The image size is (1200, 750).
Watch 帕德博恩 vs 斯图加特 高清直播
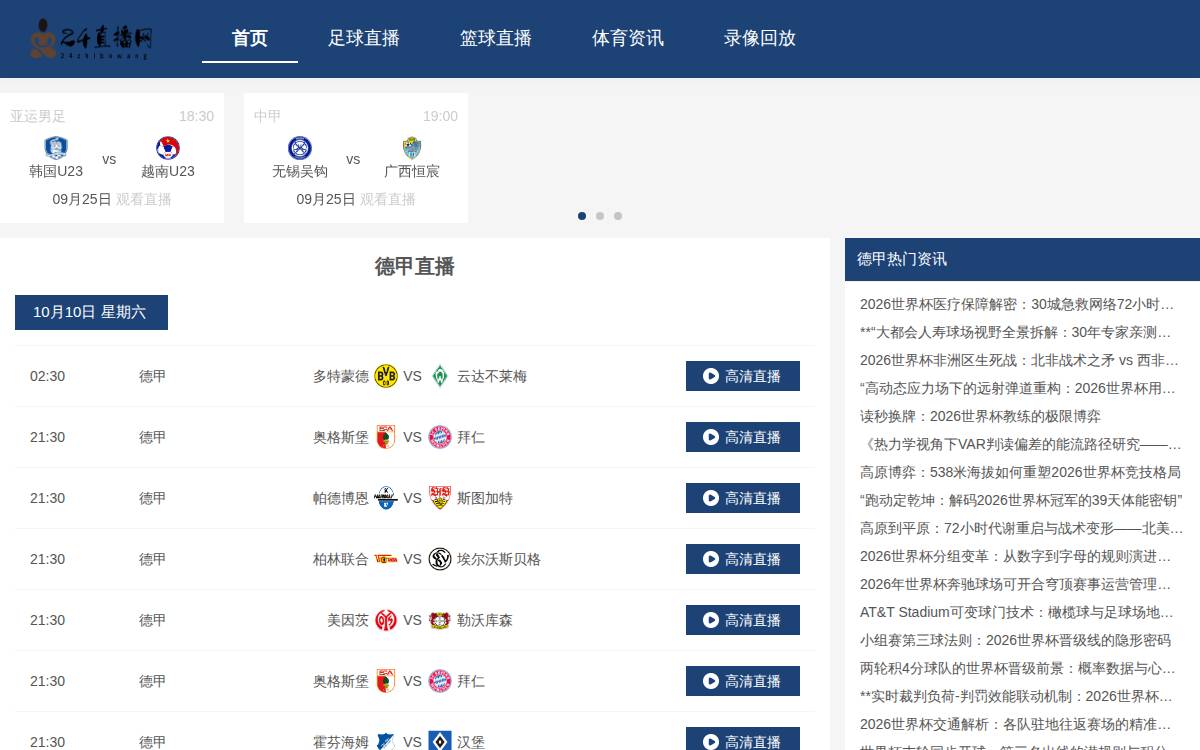point(743,498)
